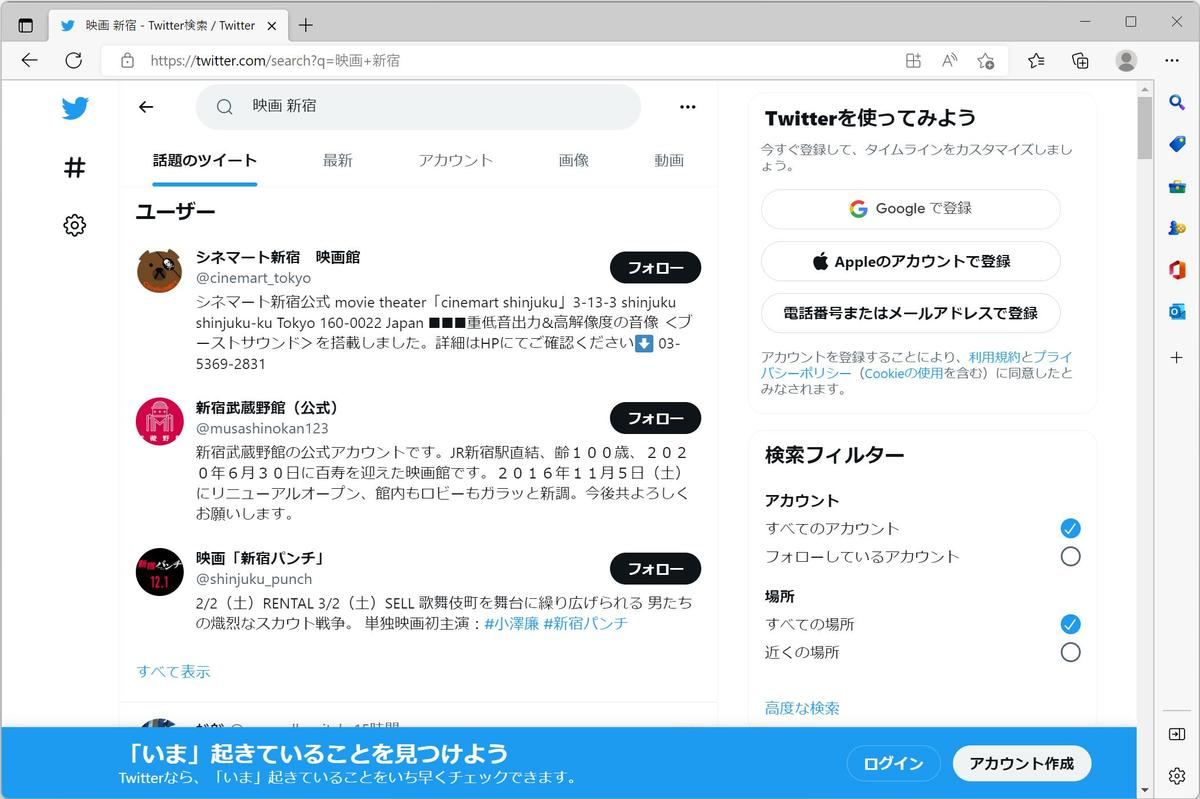Viewport: 1200px width, 799px height.
Task: Click the browser address bar URL
Action: pyautogui.click(x=275, y=60)
